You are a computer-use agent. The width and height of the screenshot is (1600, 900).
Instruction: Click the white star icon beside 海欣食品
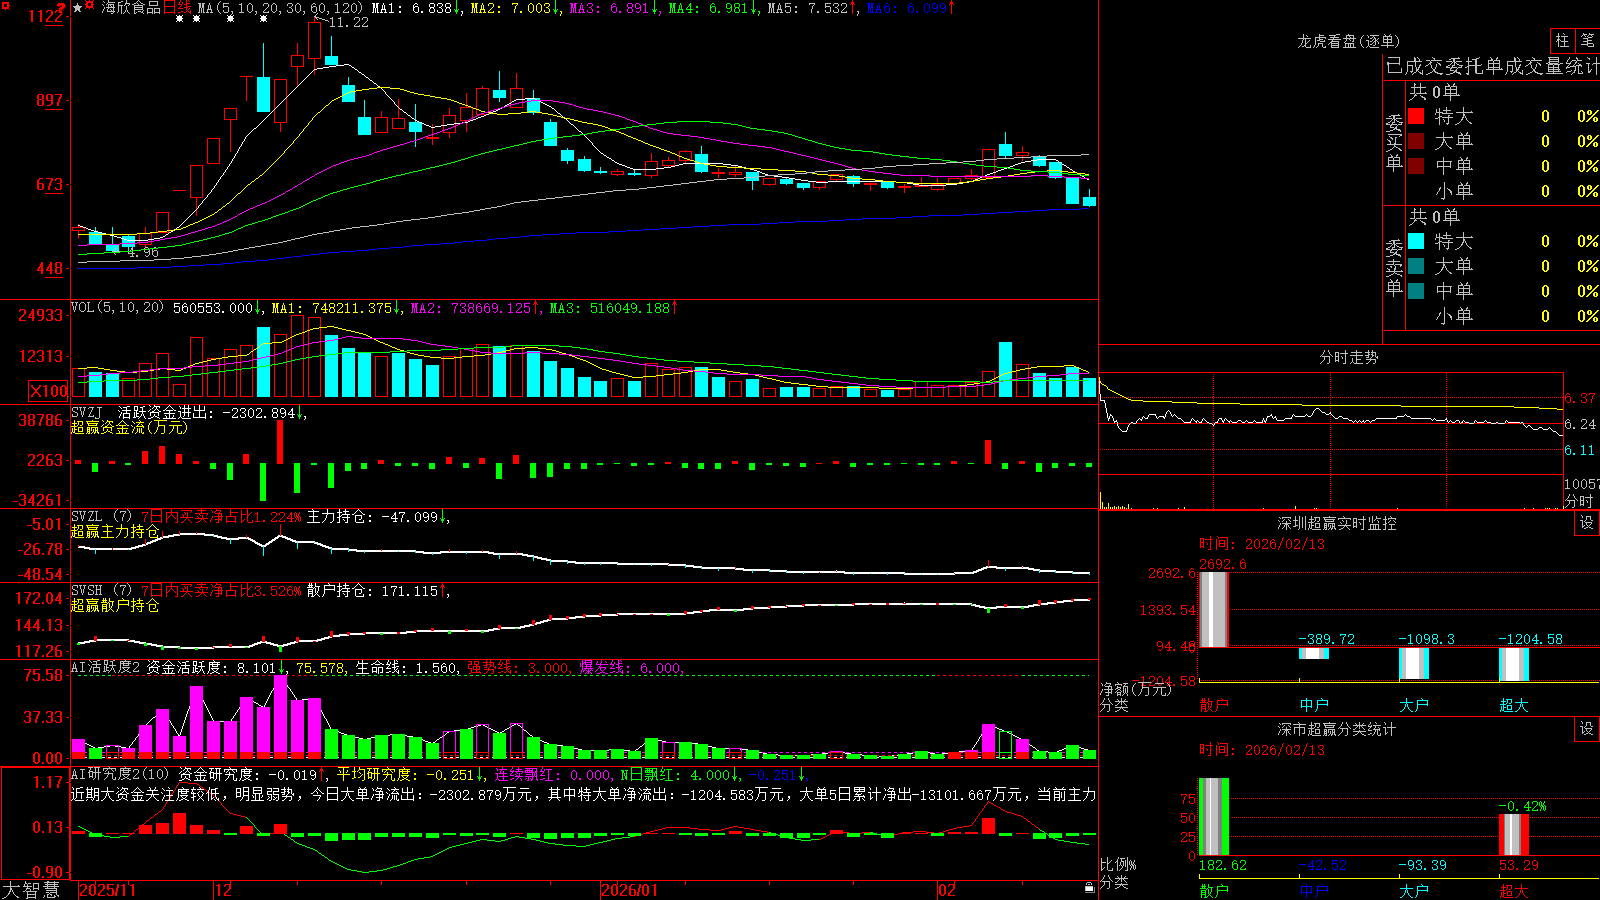tap(78, 8)
